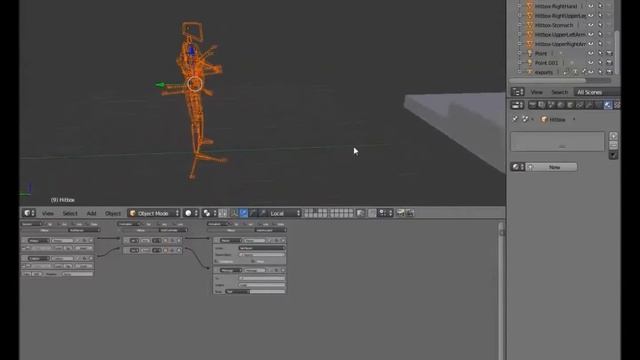
Task: Open the Add menu in the 3D view header
Action: tap(91, 213)
